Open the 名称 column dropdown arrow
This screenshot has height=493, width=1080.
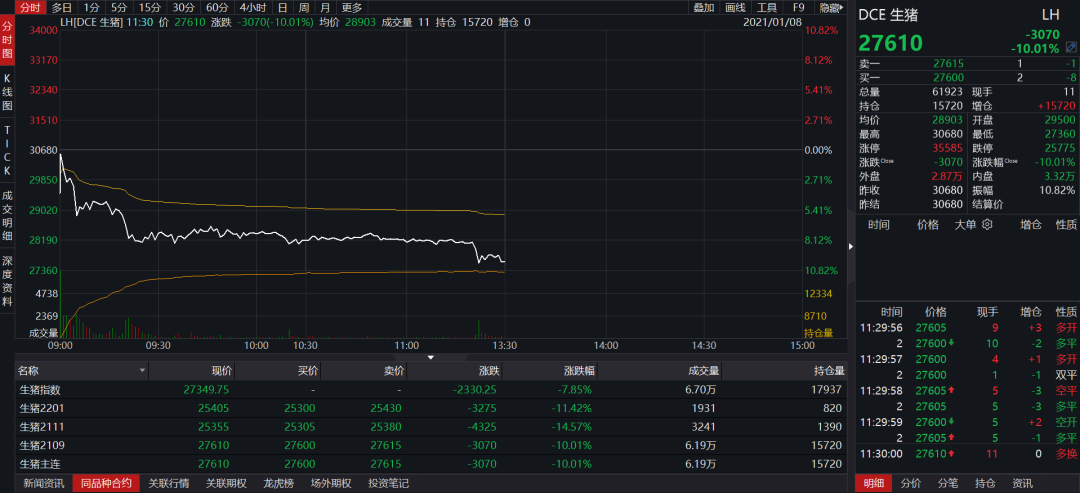tap(142, 371)
